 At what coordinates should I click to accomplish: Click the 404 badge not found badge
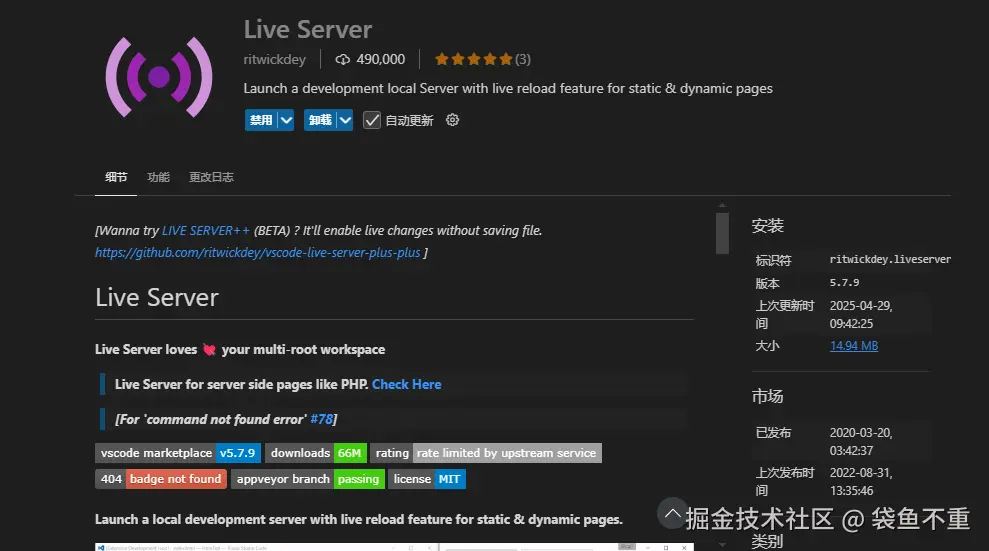tap(161, 479)
